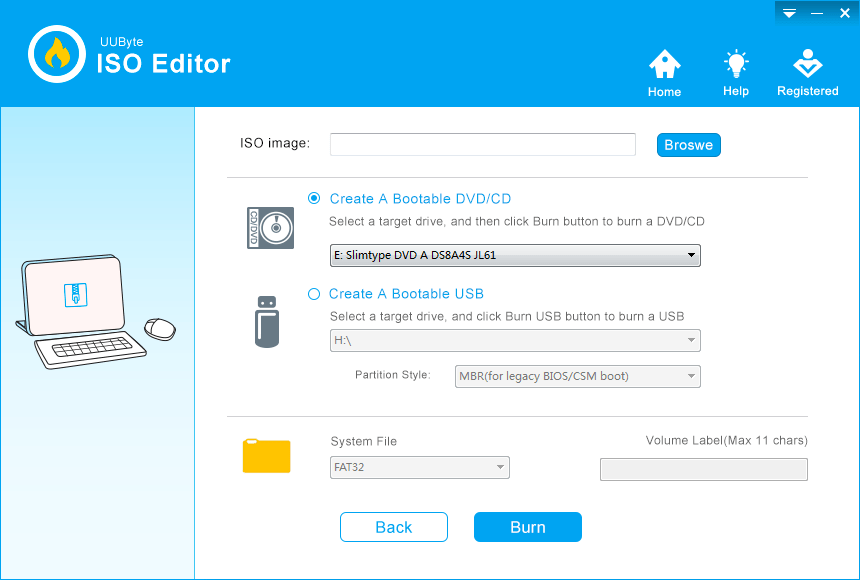Click the UUByte flame logo
This screenshot has width=860, height=580.
57,54
